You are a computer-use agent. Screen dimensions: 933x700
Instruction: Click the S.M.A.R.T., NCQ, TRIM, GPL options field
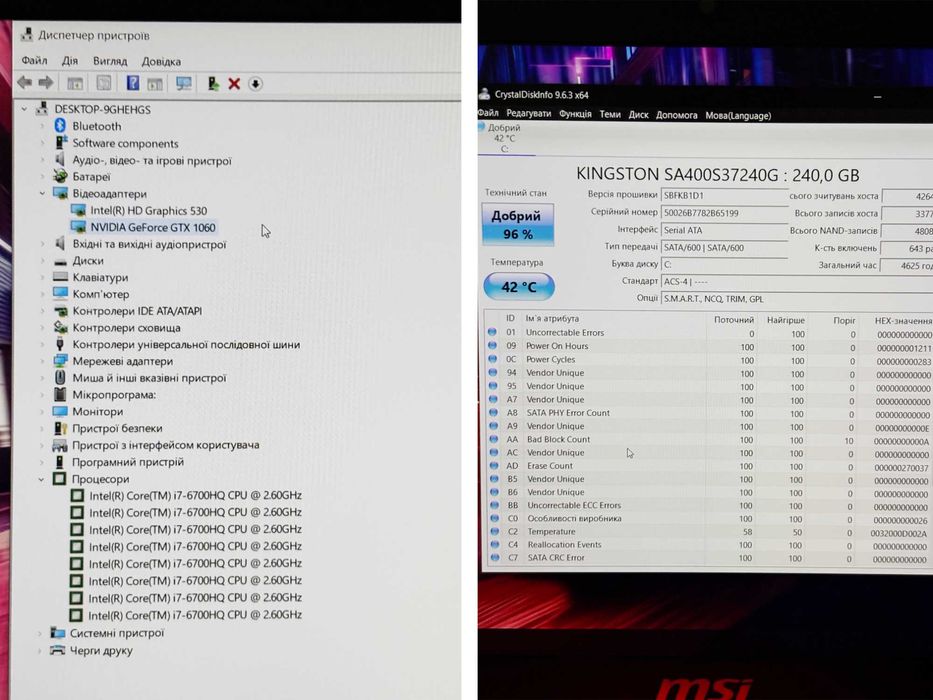pos(797,299)
